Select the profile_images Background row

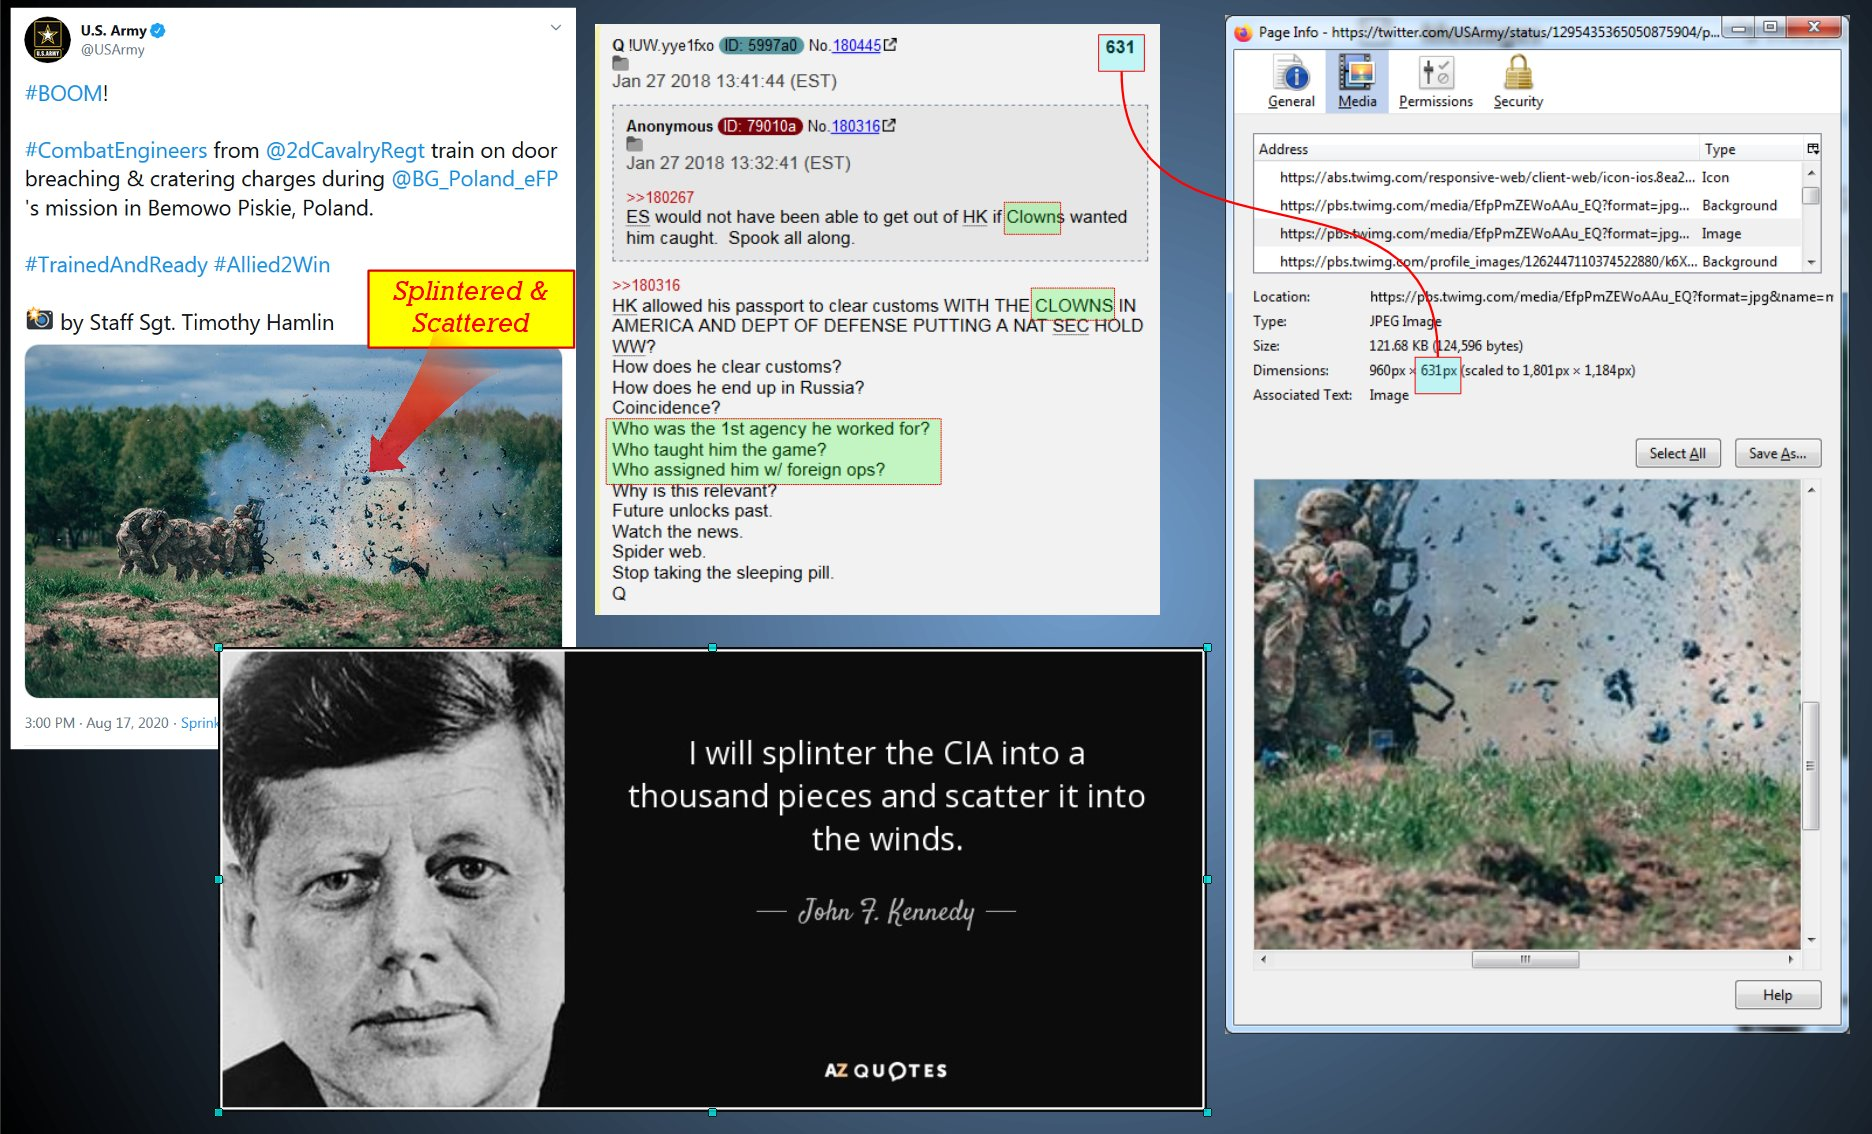tap(1527, 261)
